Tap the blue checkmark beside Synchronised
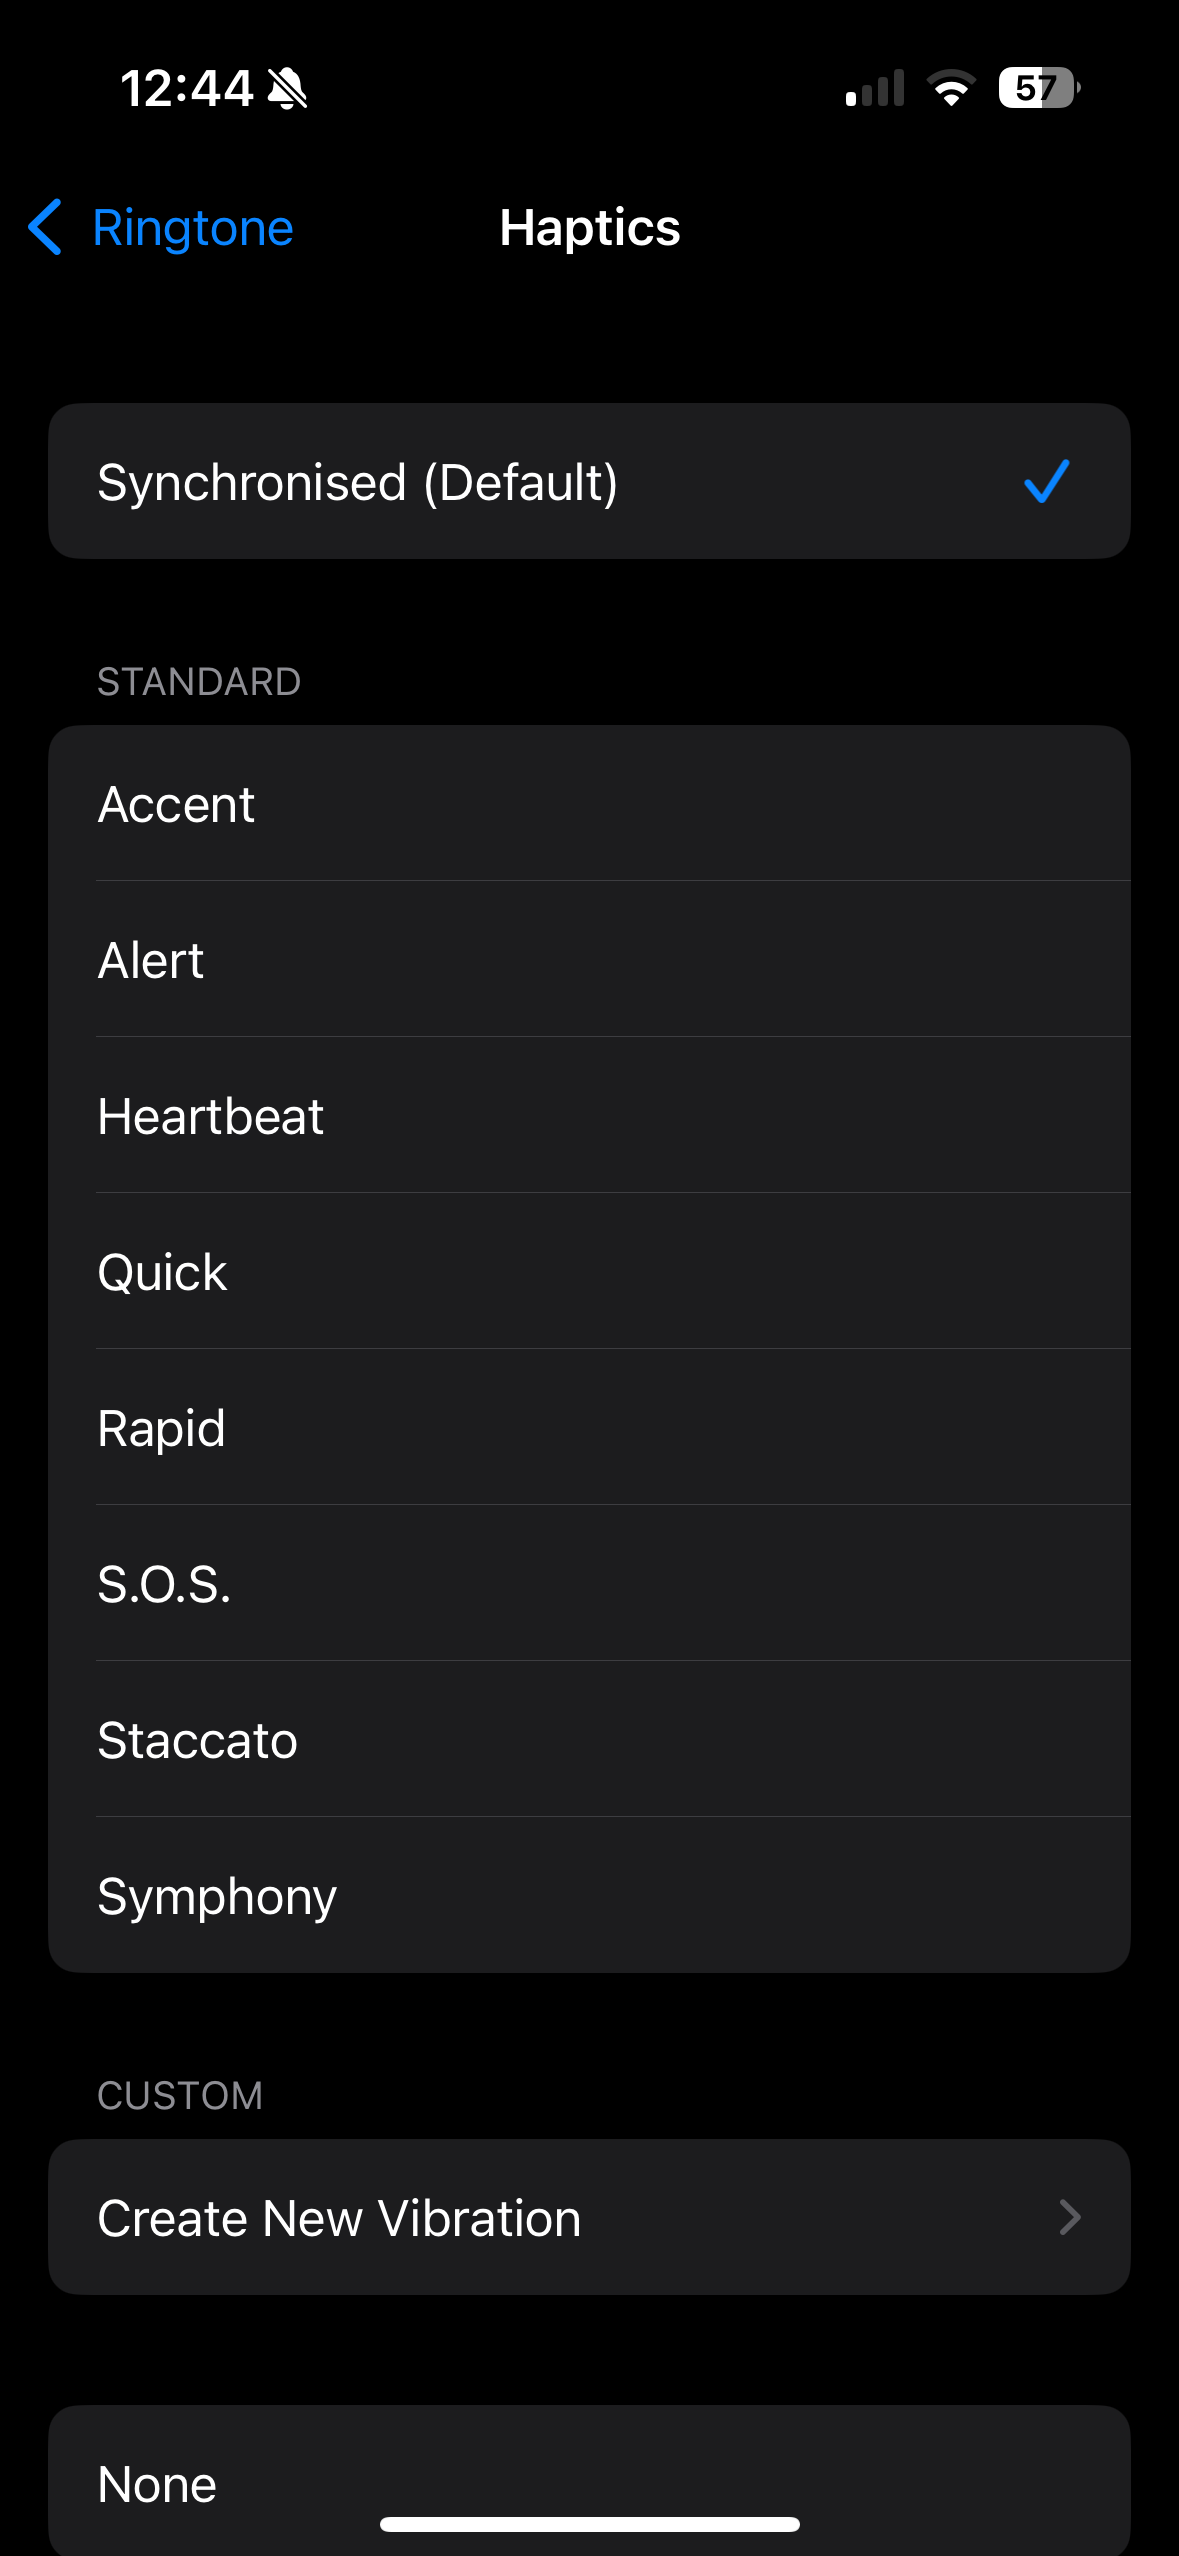 point(1046,481)
